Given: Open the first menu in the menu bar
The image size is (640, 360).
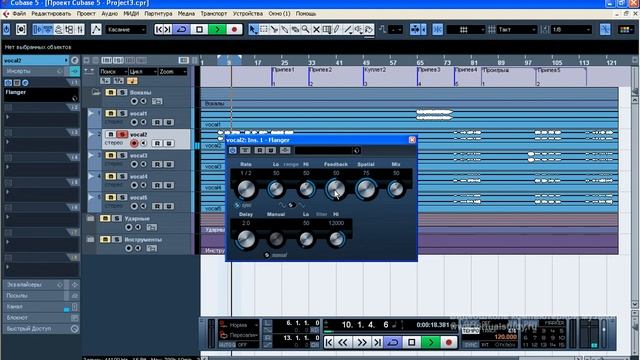Looking at the screenshot, I should point(19,13).
